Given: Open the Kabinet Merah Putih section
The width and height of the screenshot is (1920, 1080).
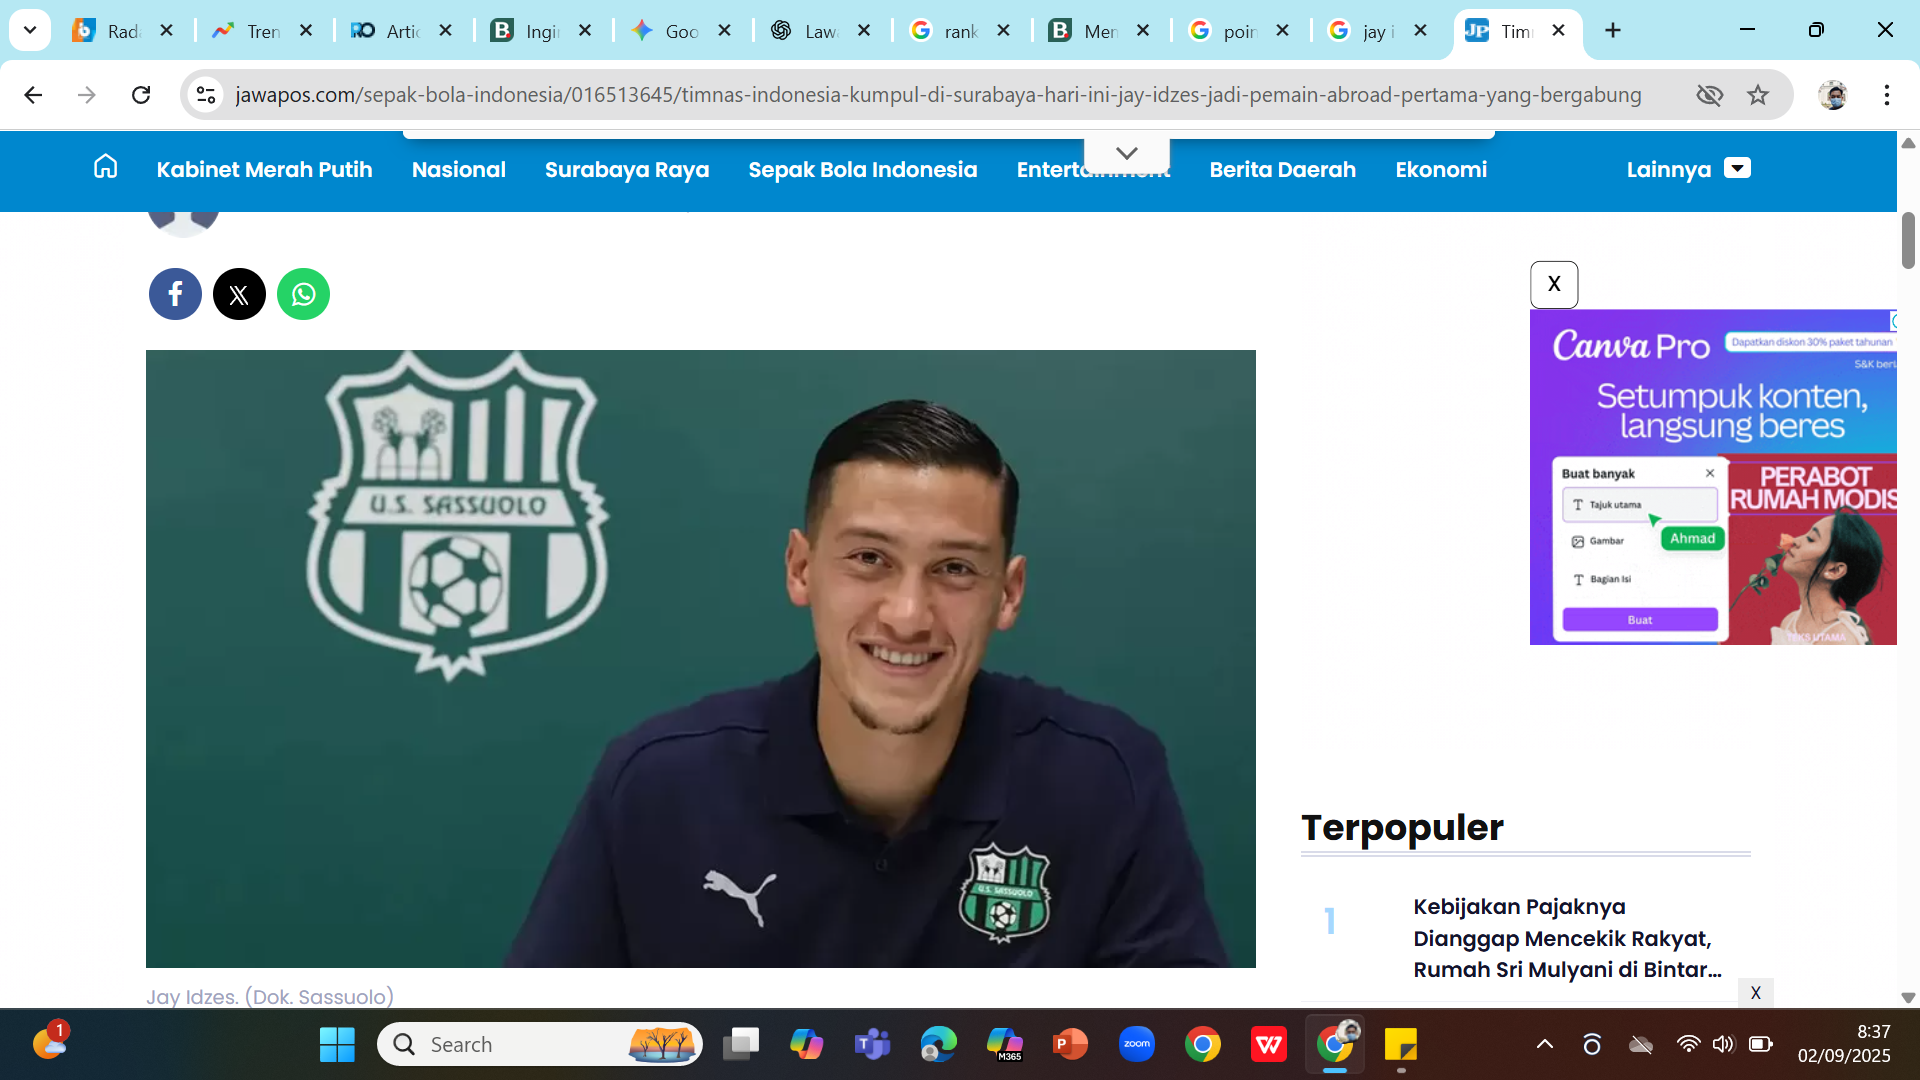Looking at the screenshot, I should [x=264, y=169].
